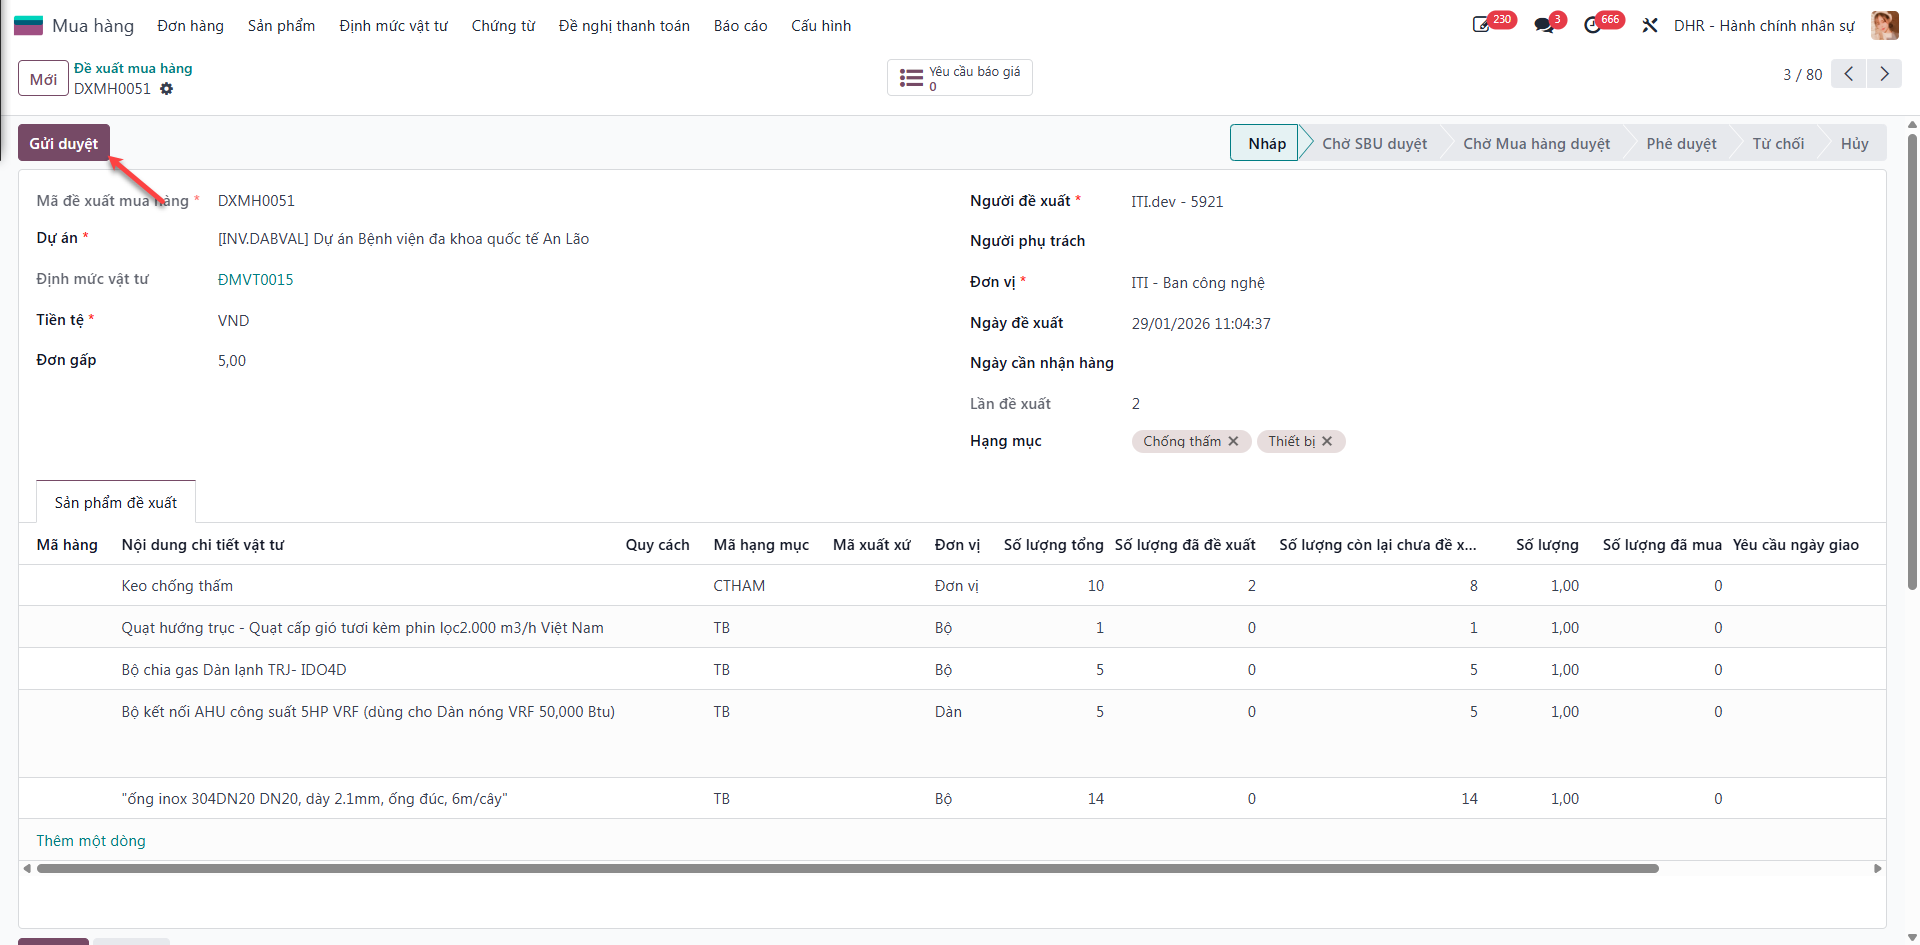Click Thêm một dòng link
The width and height of the screenshot is (1920, 945).
(91, 841)
